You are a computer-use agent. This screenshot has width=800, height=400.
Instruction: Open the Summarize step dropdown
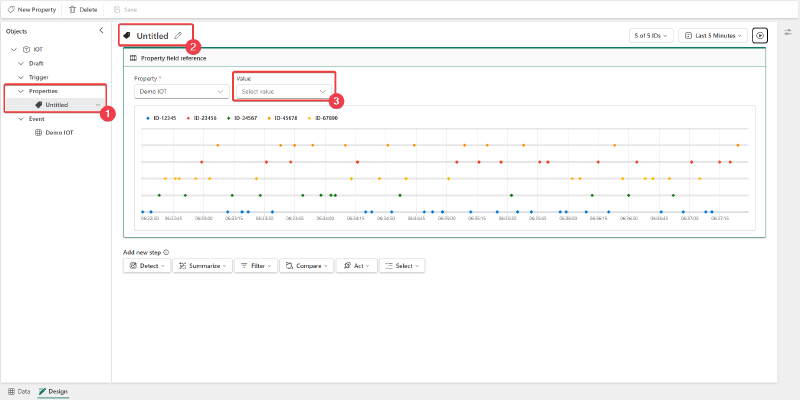click(203, 266)
